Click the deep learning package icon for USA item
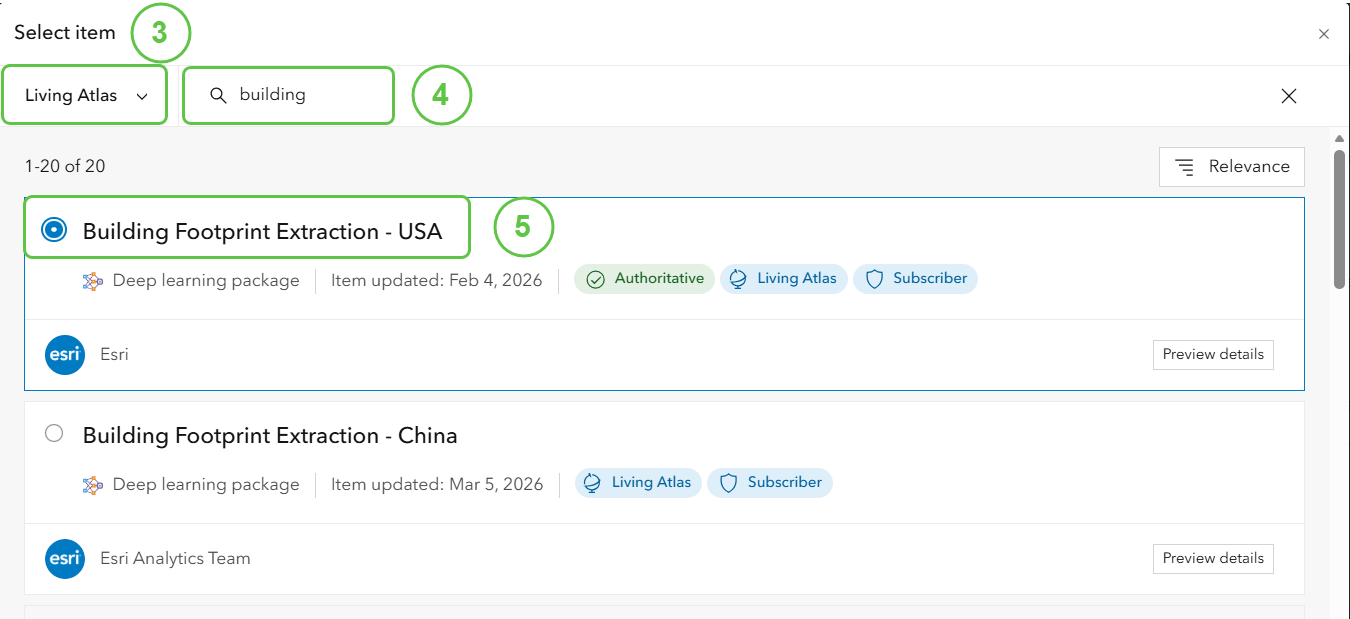1350x619 pixels. click(93, 281)
